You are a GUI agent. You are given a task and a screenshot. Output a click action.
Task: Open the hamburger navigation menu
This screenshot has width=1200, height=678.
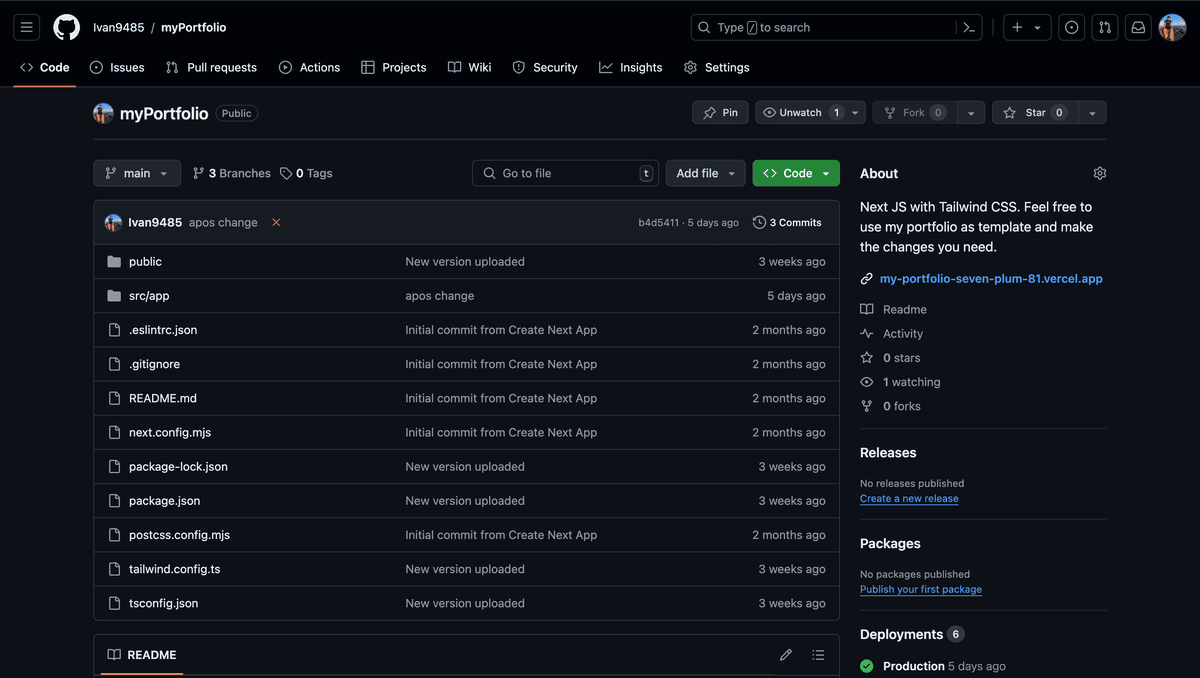coord(27,28)
